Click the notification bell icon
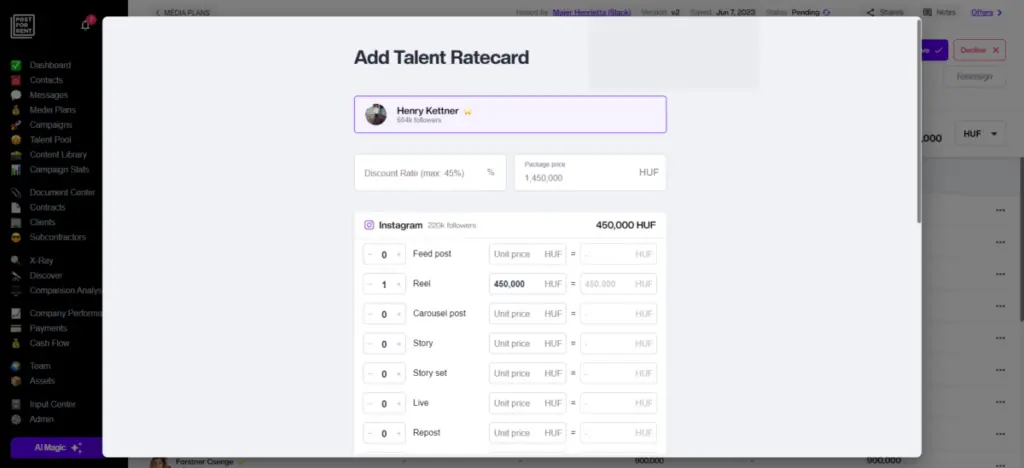The image size is (1024, 468). (x=85, y=24)
